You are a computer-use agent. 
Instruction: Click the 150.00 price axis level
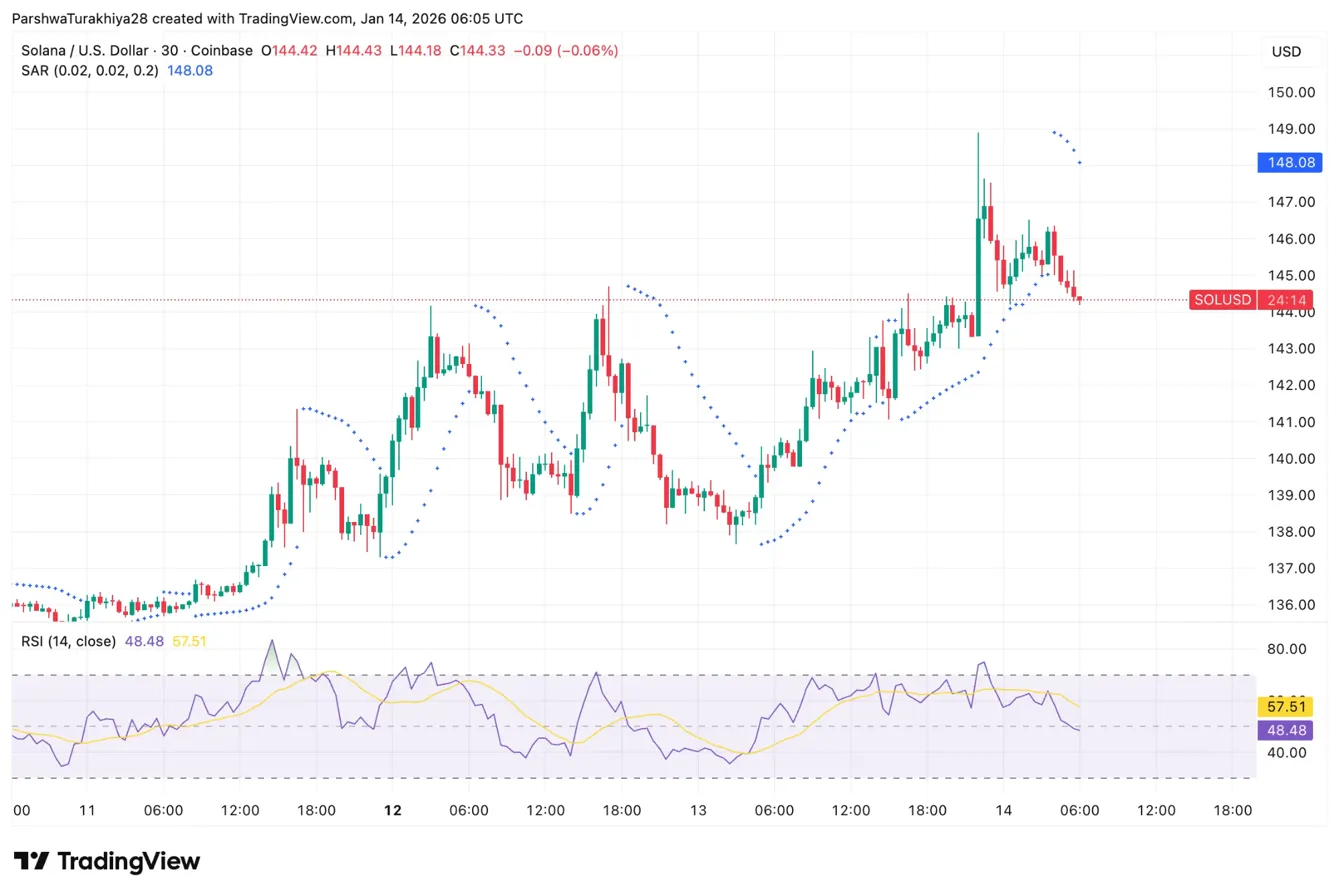[1290, 92]
